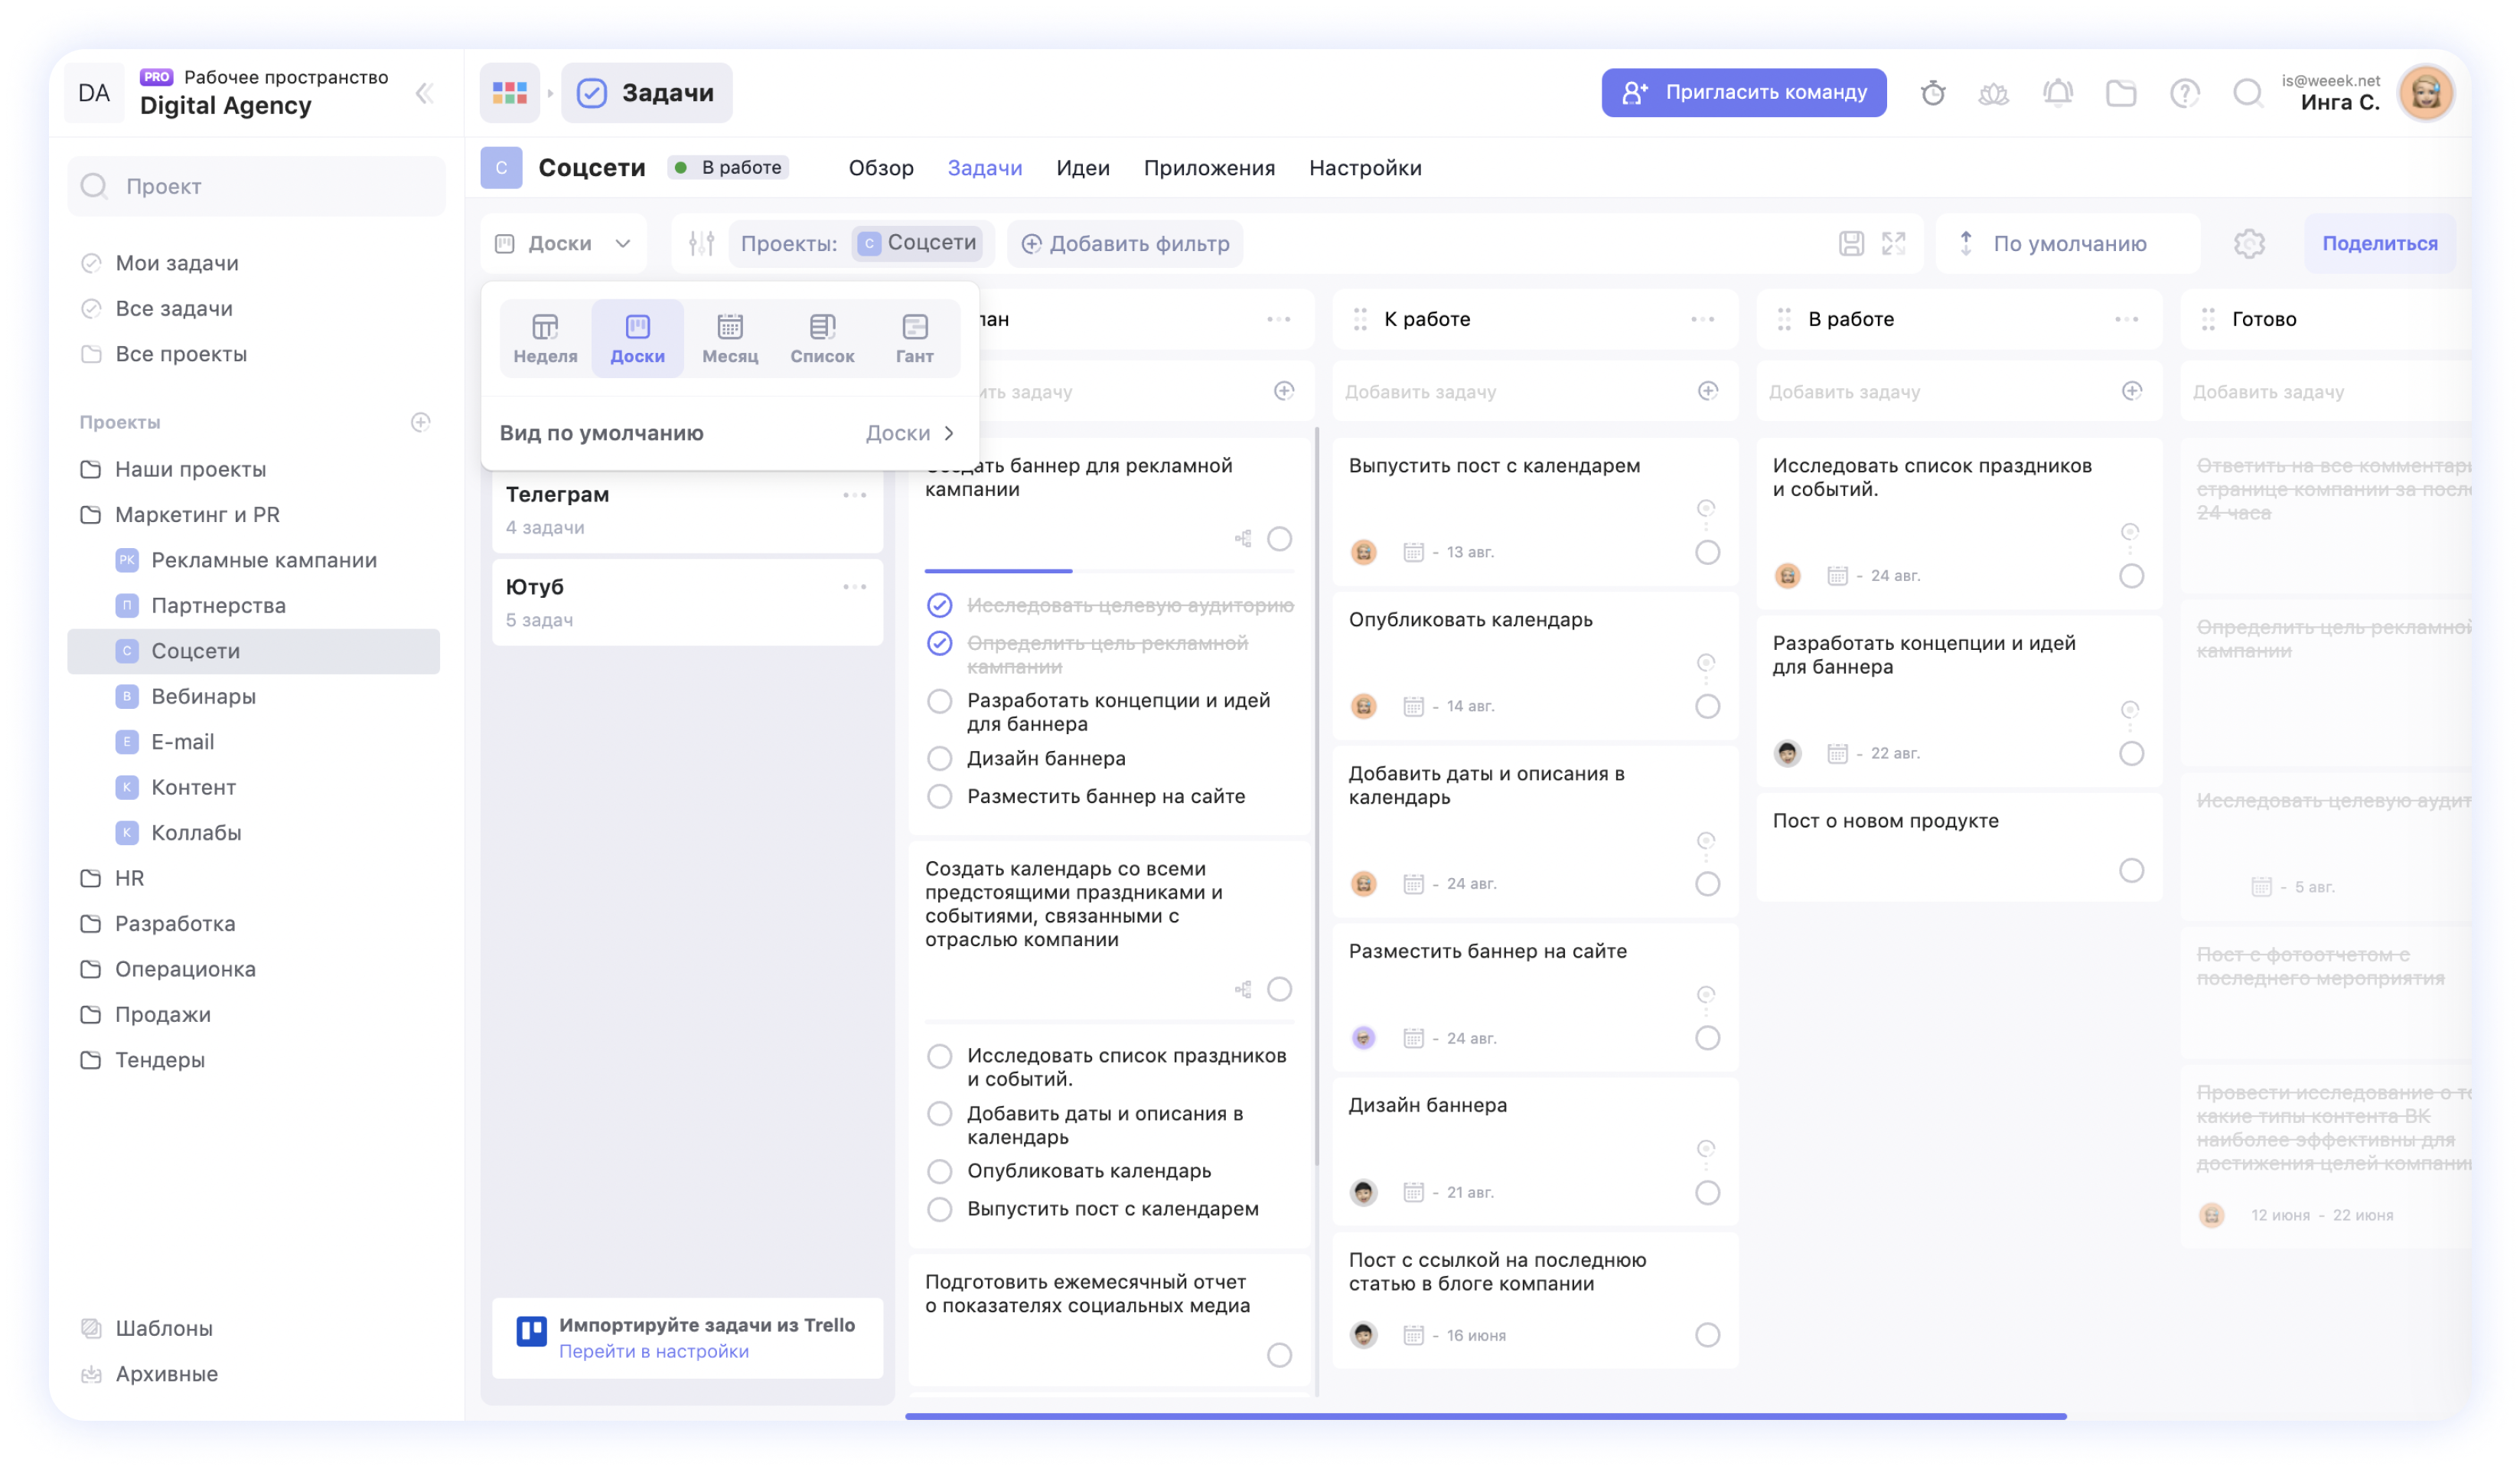Click Пригласить команду button
Viewport: 2520px width, 1469px height.
1743,93
